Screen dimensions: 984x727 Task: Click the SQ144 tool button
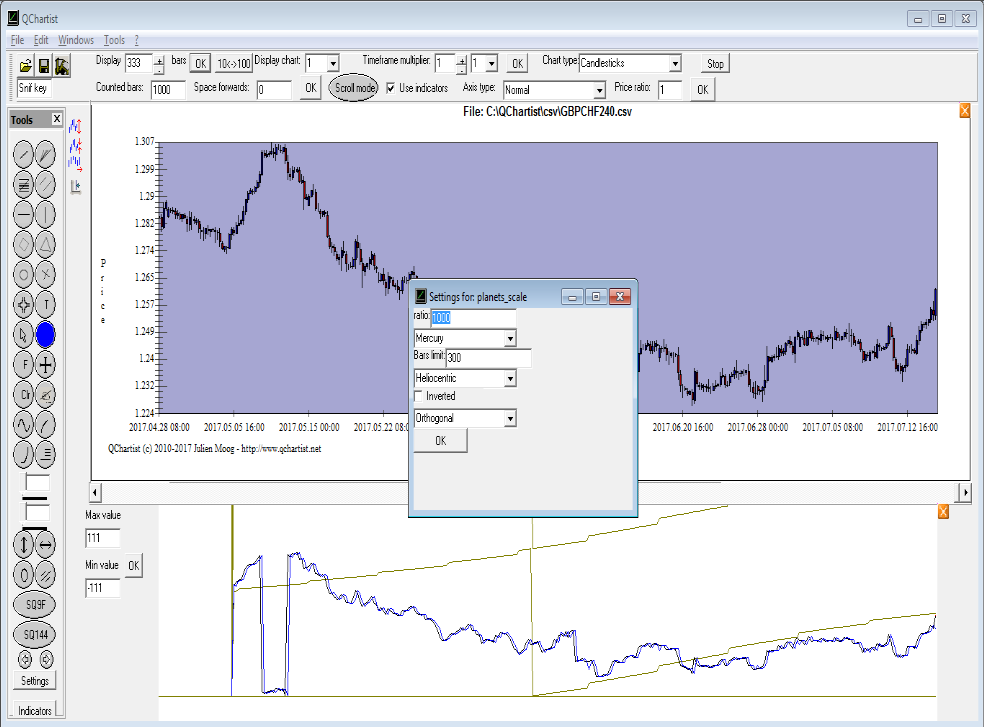point(35,634)
